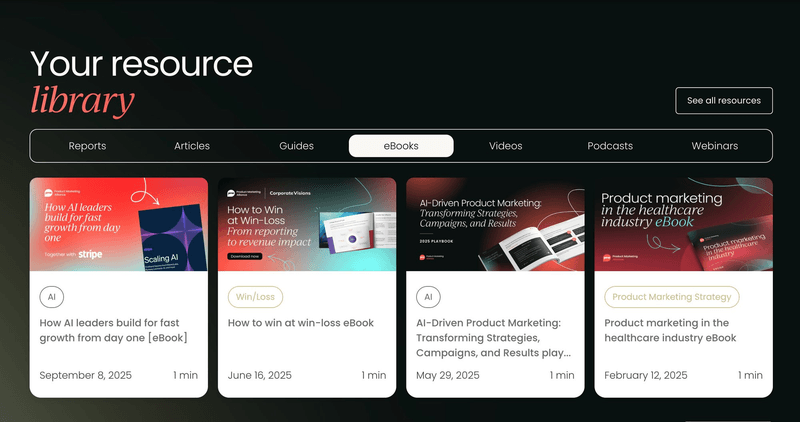Click the AI tag on the AI leaders card
The height and width of the screenshot is (422, 800).
click(51, 297)
